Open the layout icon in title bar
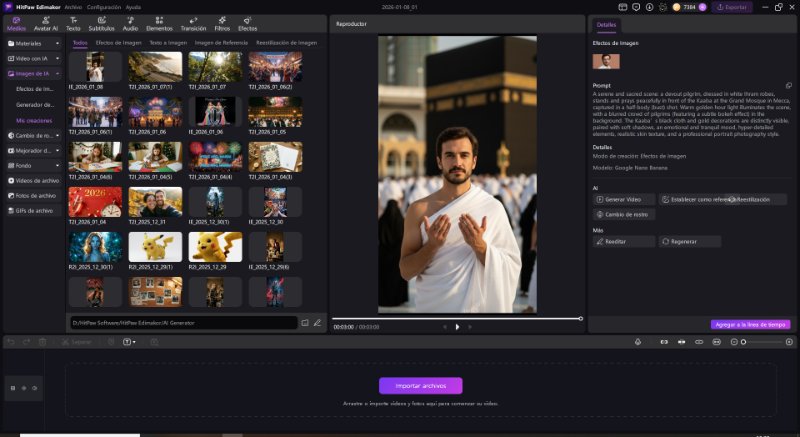The height and width of the screenshot is (437, 800). pos(622,7)
